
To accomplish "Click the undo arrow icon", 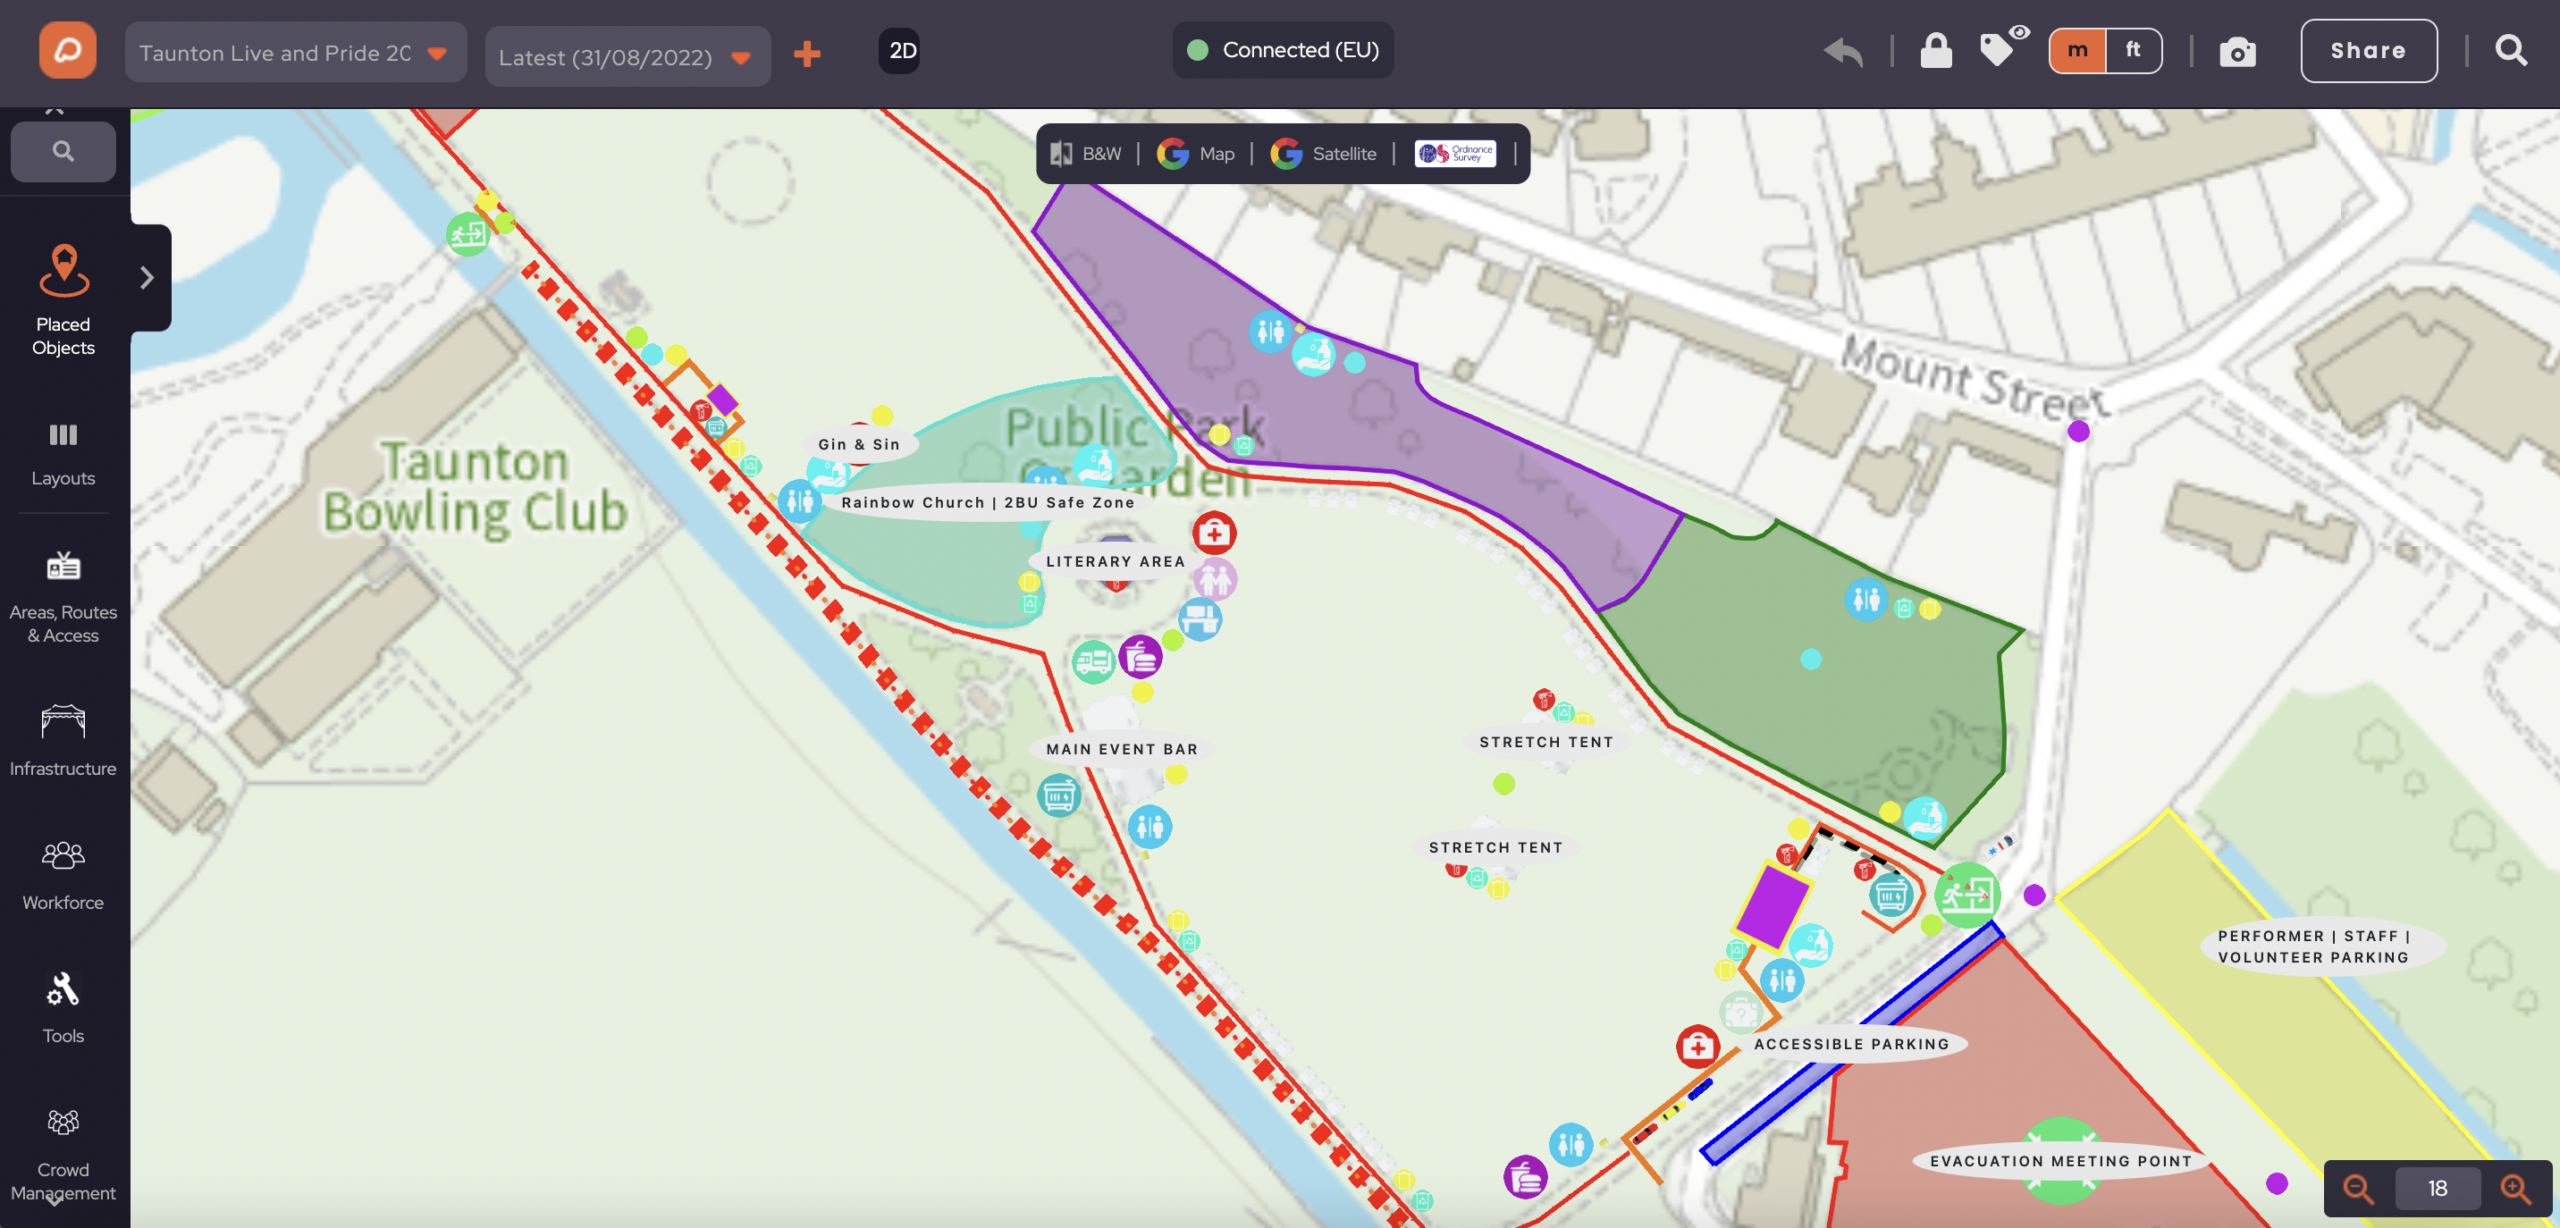I will tap(1843, 51).
